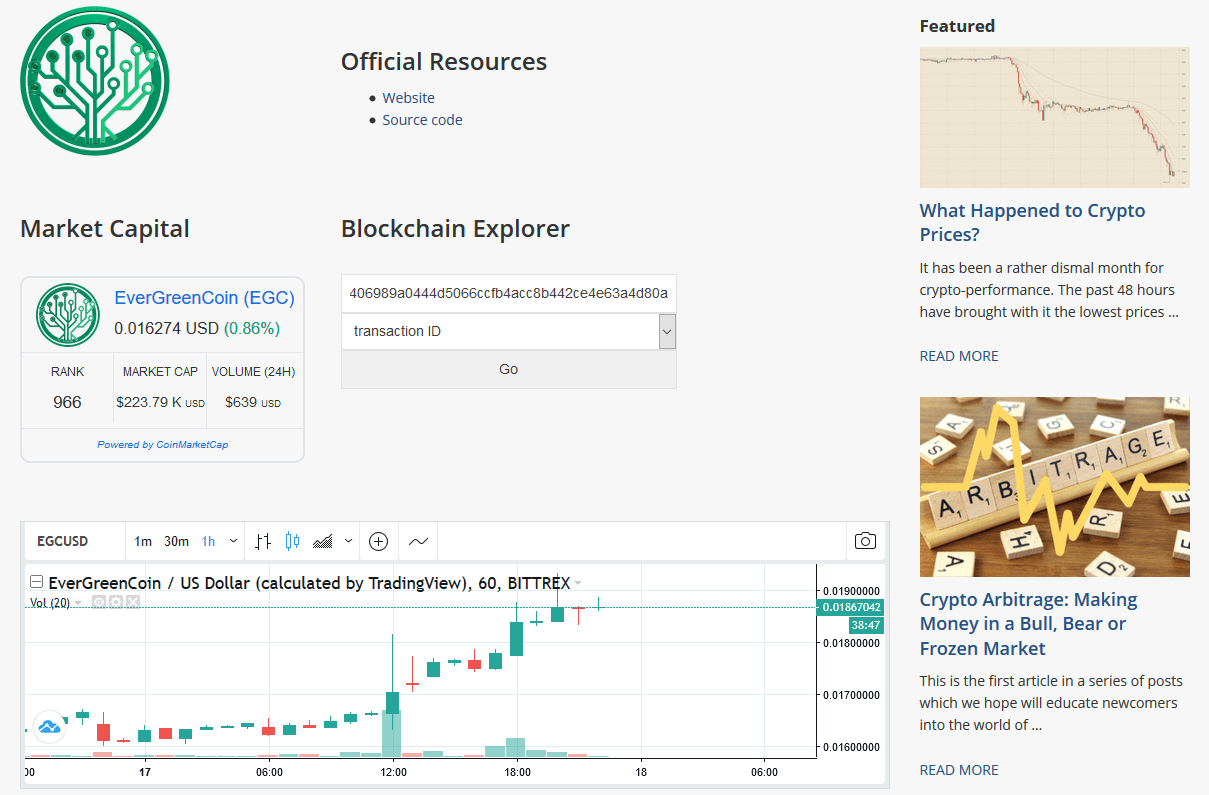Open Vol (20) settings gear icon

coord(118,602)
